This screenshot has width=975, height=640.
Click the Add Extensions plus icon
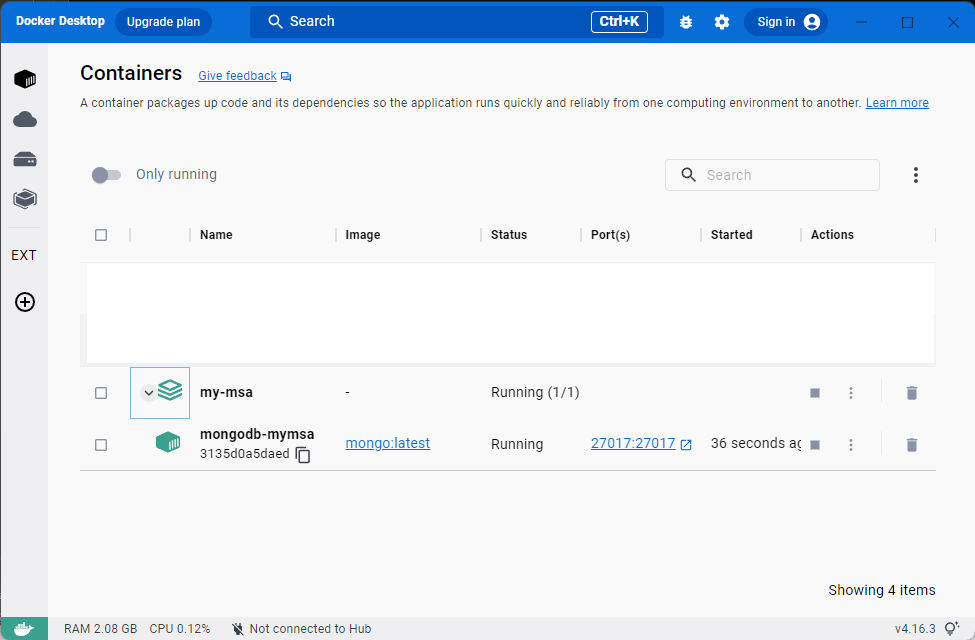tap(25, 302)
